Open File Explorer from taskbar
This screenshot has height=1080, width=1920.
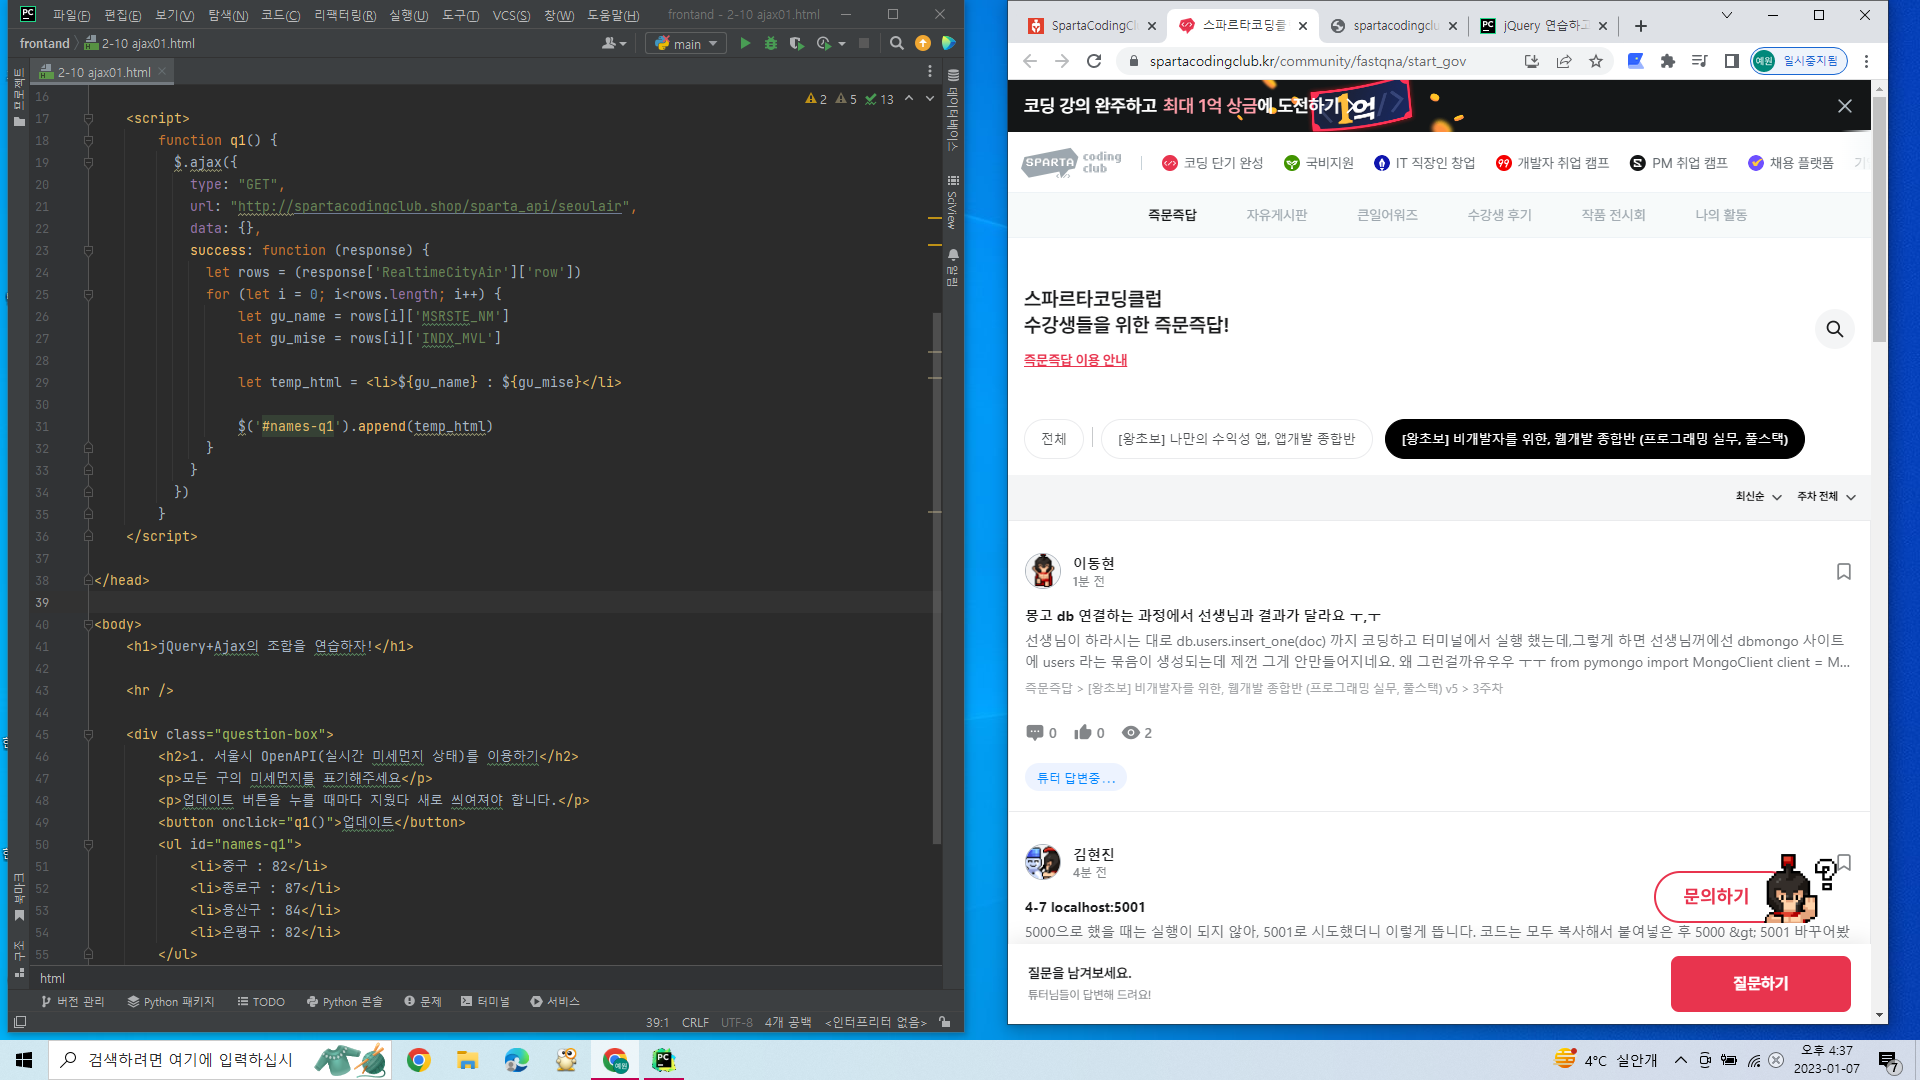(467, 1060)
